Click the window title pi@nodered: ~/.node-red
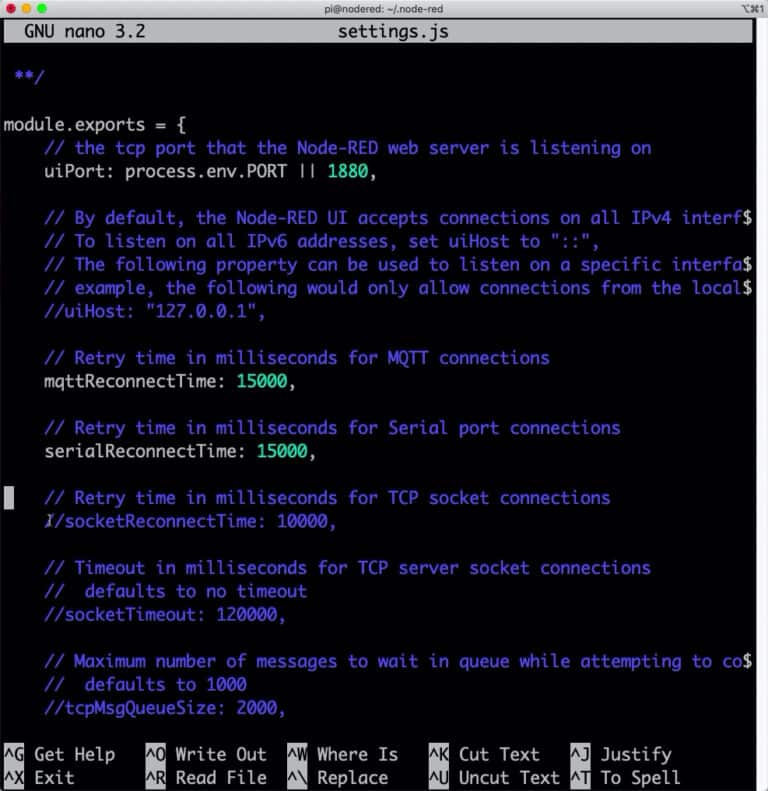768x791 pixels. 383,9
